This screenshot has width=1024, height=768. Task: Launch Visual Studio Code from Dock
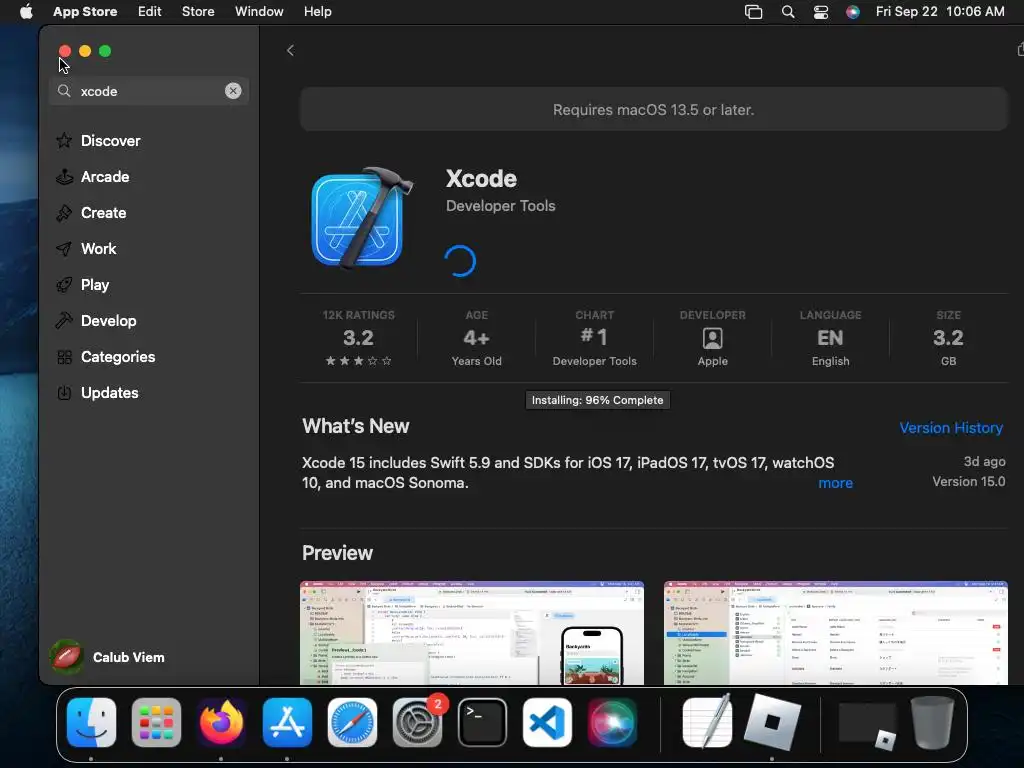547,722
